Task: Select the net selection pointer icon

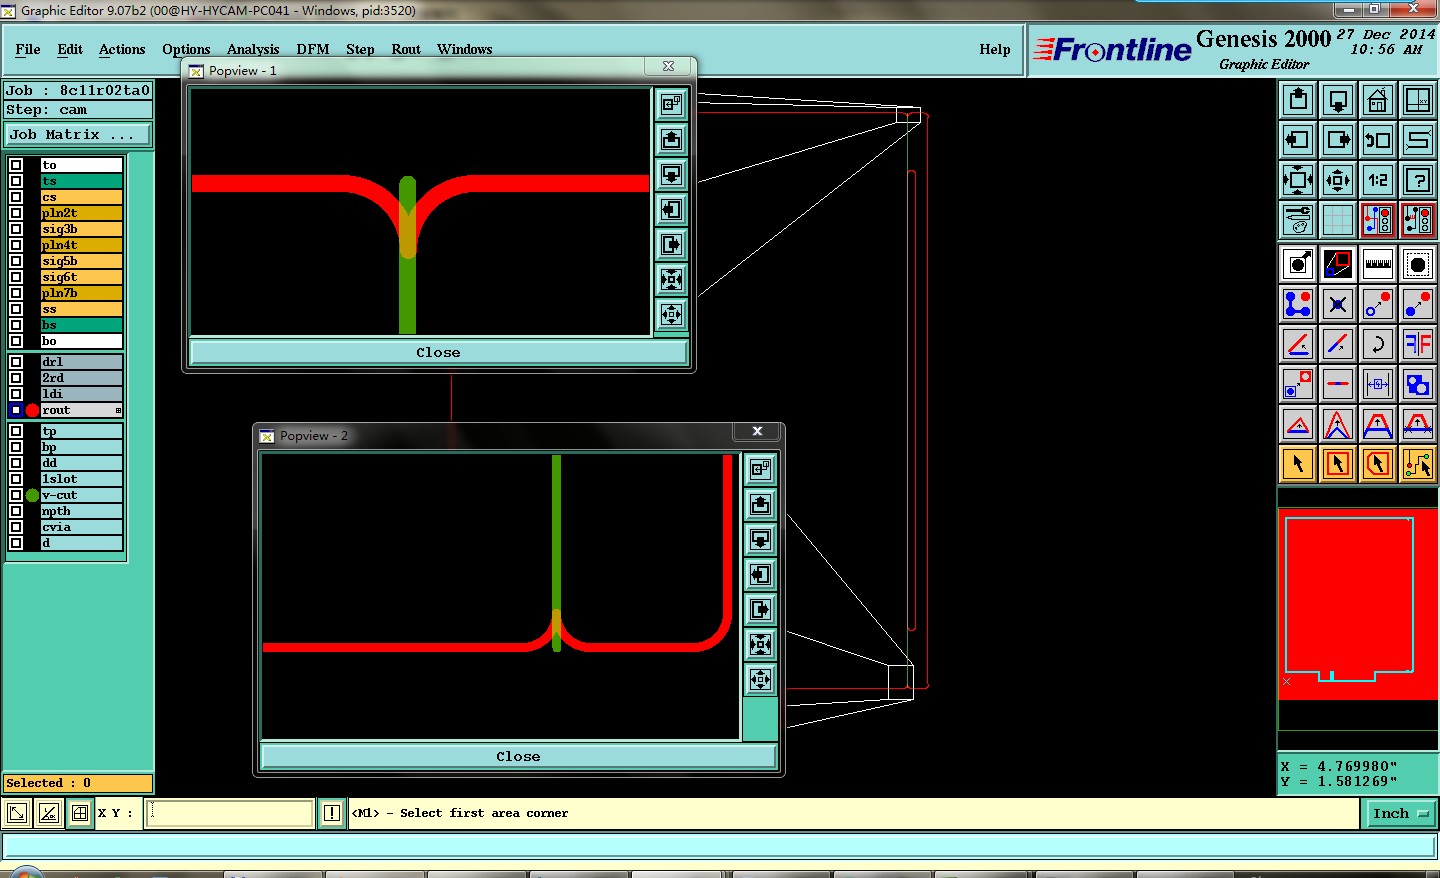Action: coord(1418,464)
